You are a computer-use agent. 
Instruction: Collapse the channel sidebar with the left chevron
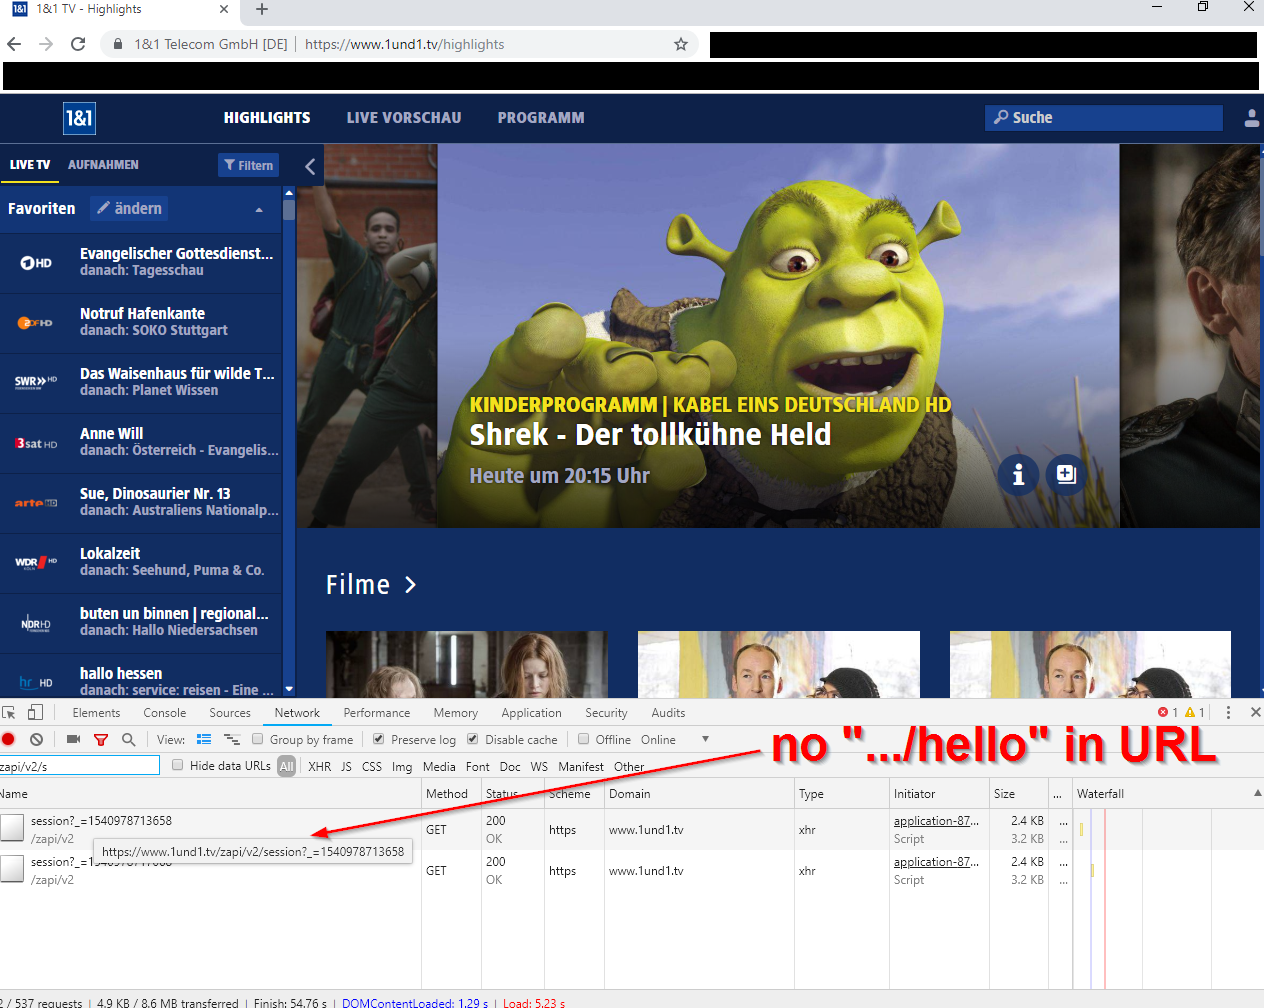(x=310, y=166)
